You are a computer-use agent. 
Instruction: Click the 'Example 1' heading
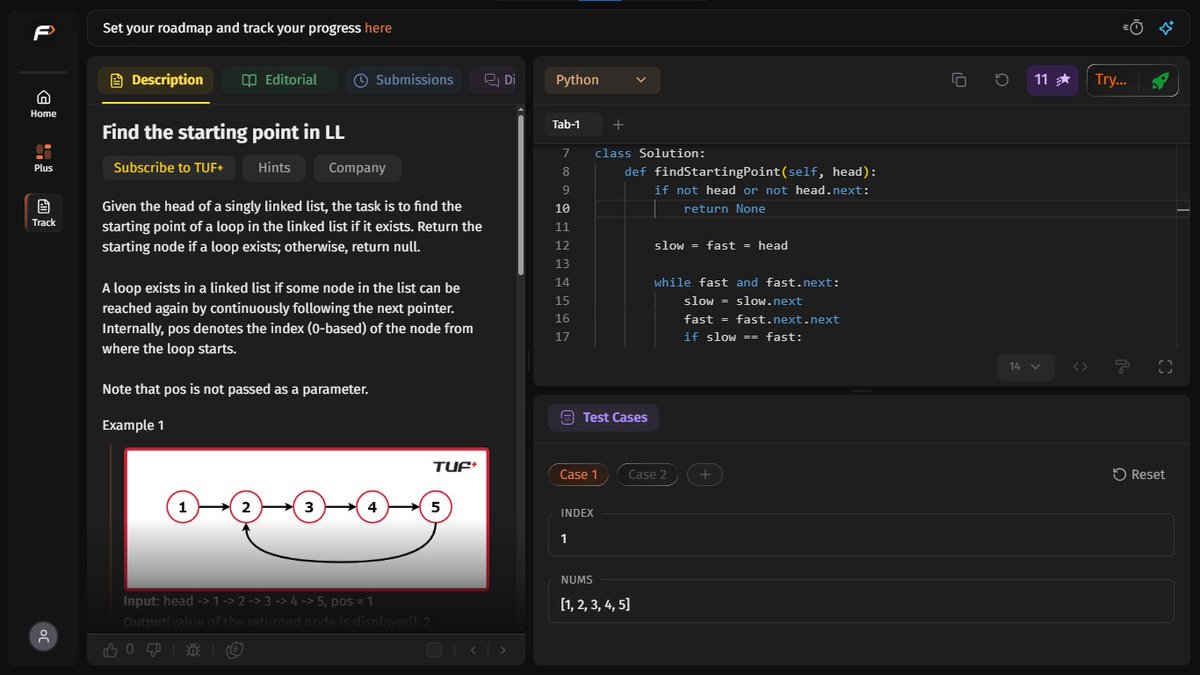coord(133,425)
